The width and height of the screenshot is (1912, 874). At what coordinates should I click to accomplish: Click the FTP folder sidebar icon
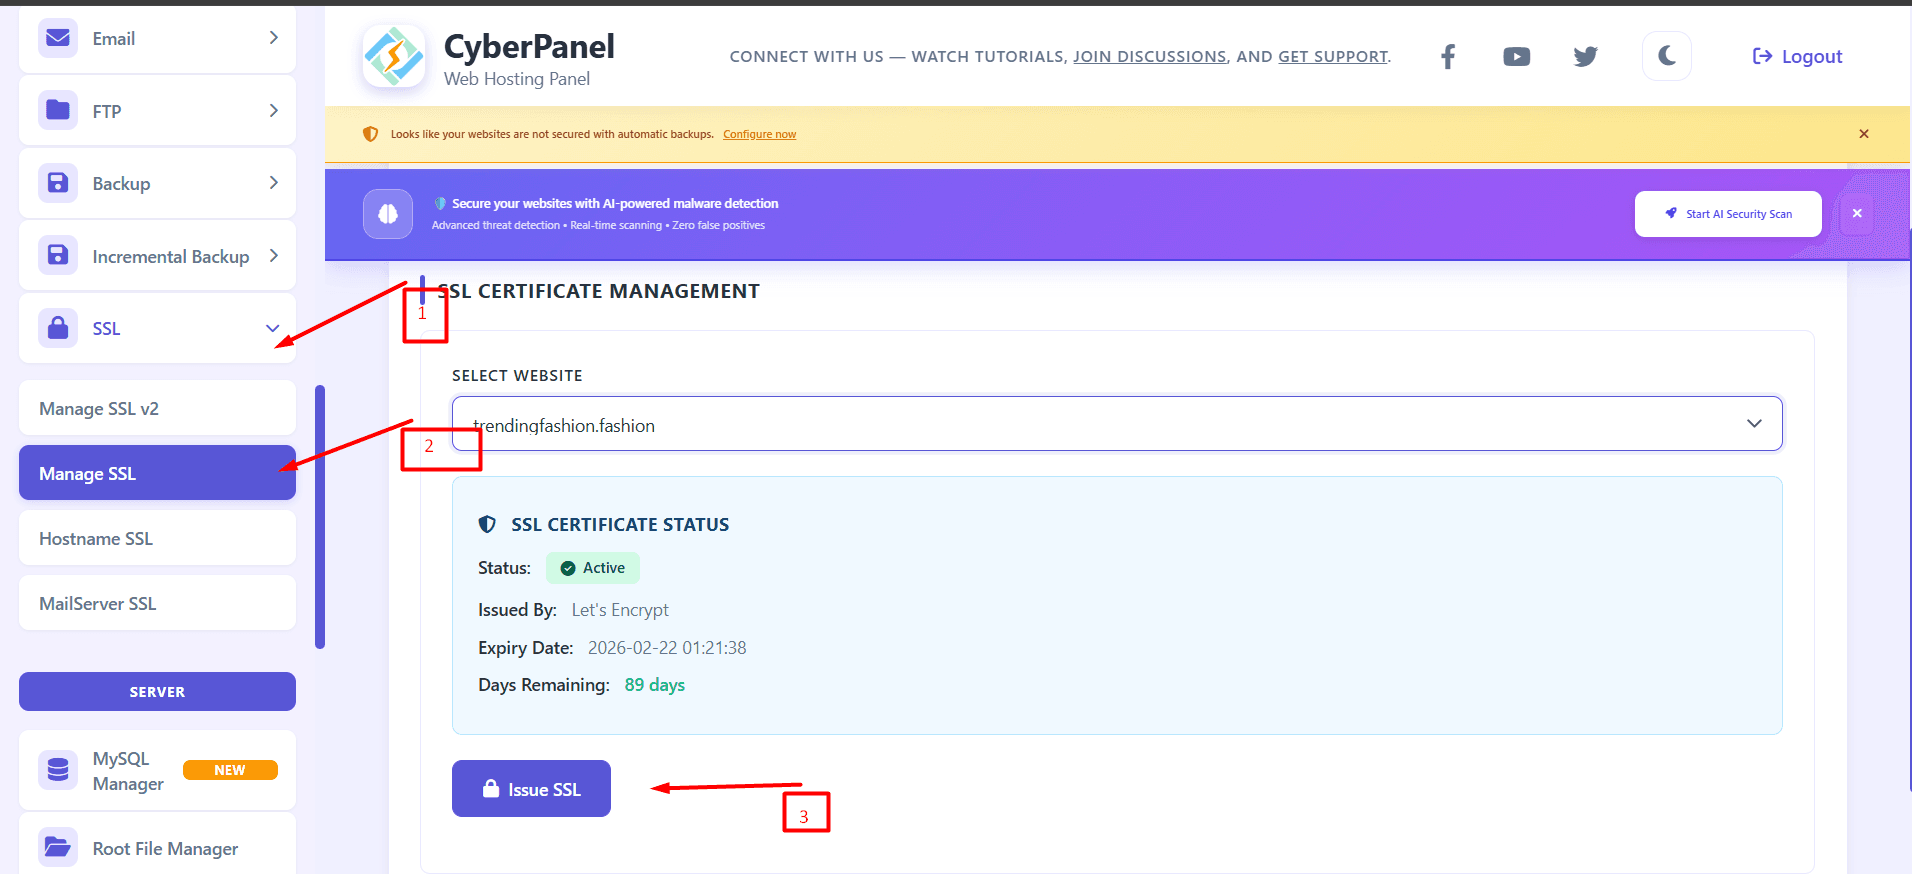[x=58, y=110]
